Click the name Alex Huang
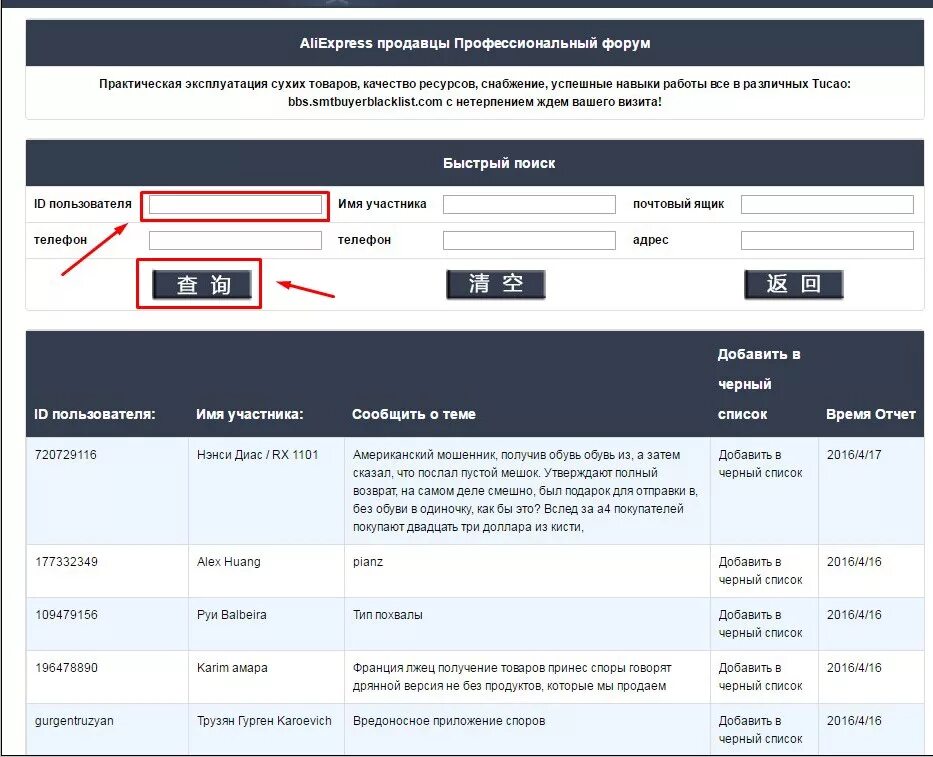The height and width of the screenshot is (757, 933). [228, 562]
